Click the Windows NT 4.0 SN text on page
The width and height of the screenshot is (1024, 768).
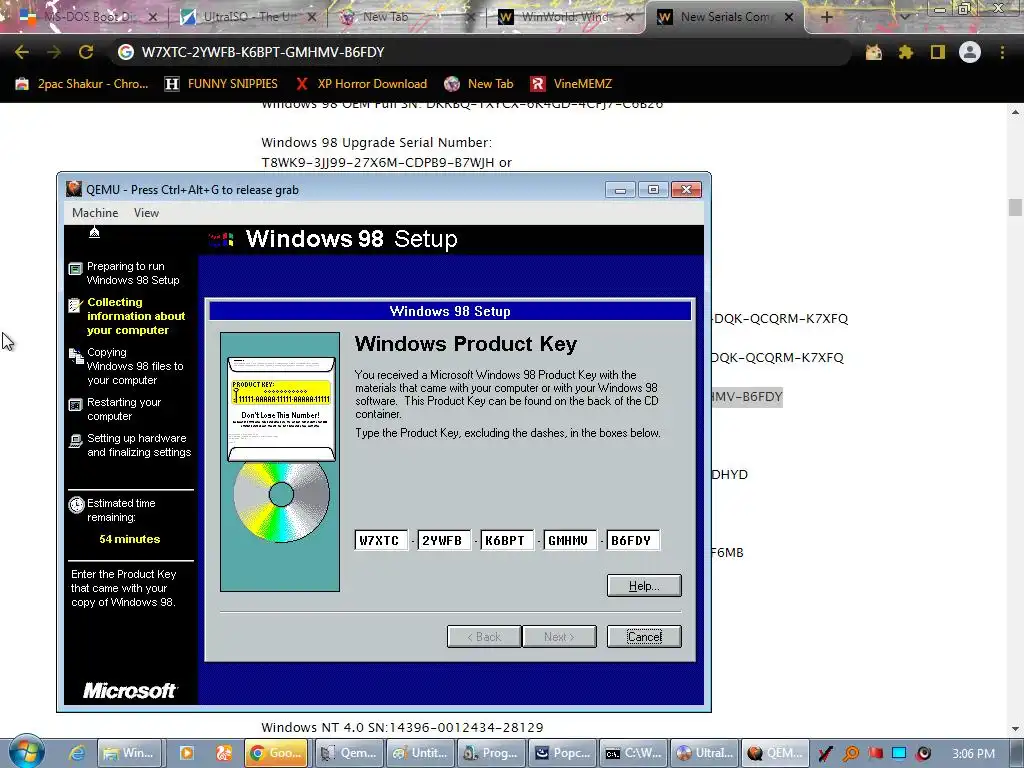(402, 727)
